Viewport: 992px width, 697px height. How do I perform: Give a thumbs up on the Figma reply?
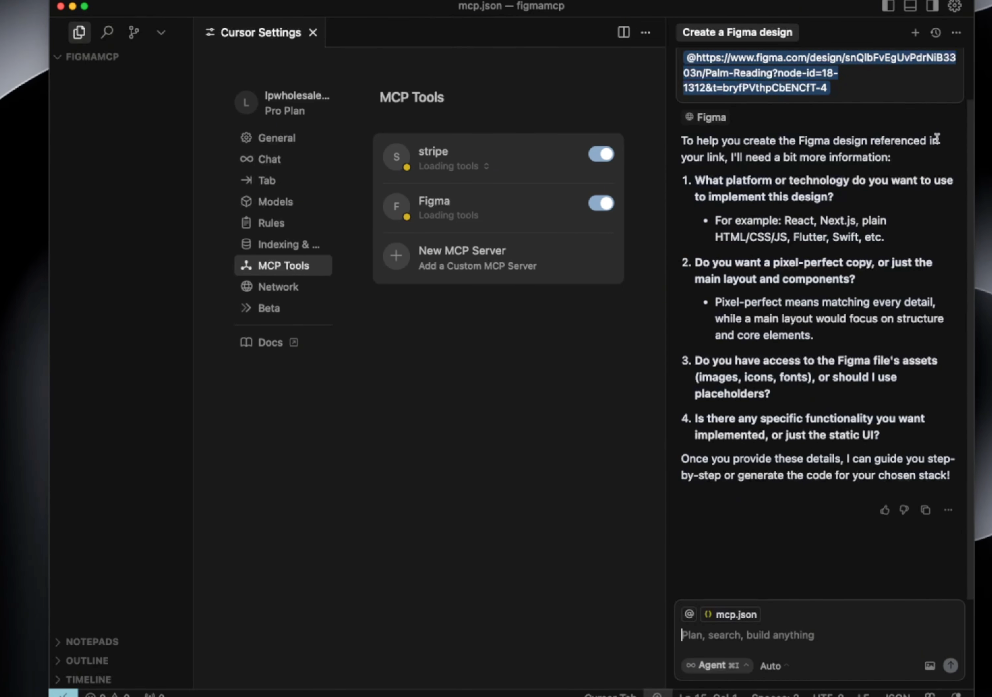click(x=884, y=510)
